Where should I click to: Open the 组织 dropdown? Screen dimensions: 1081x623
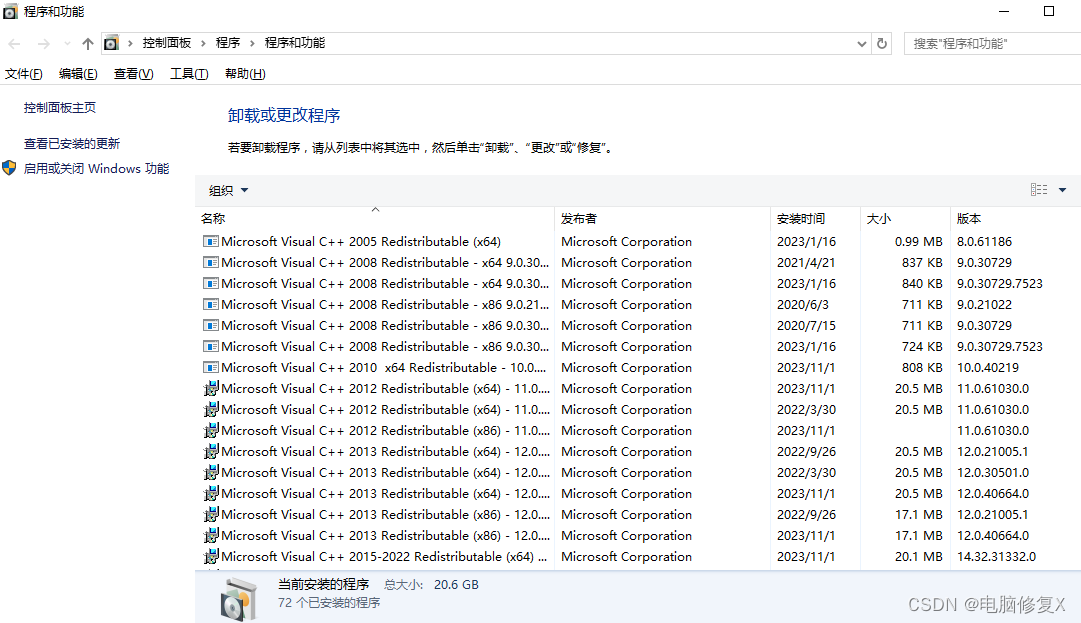click(x=228, y=190)
